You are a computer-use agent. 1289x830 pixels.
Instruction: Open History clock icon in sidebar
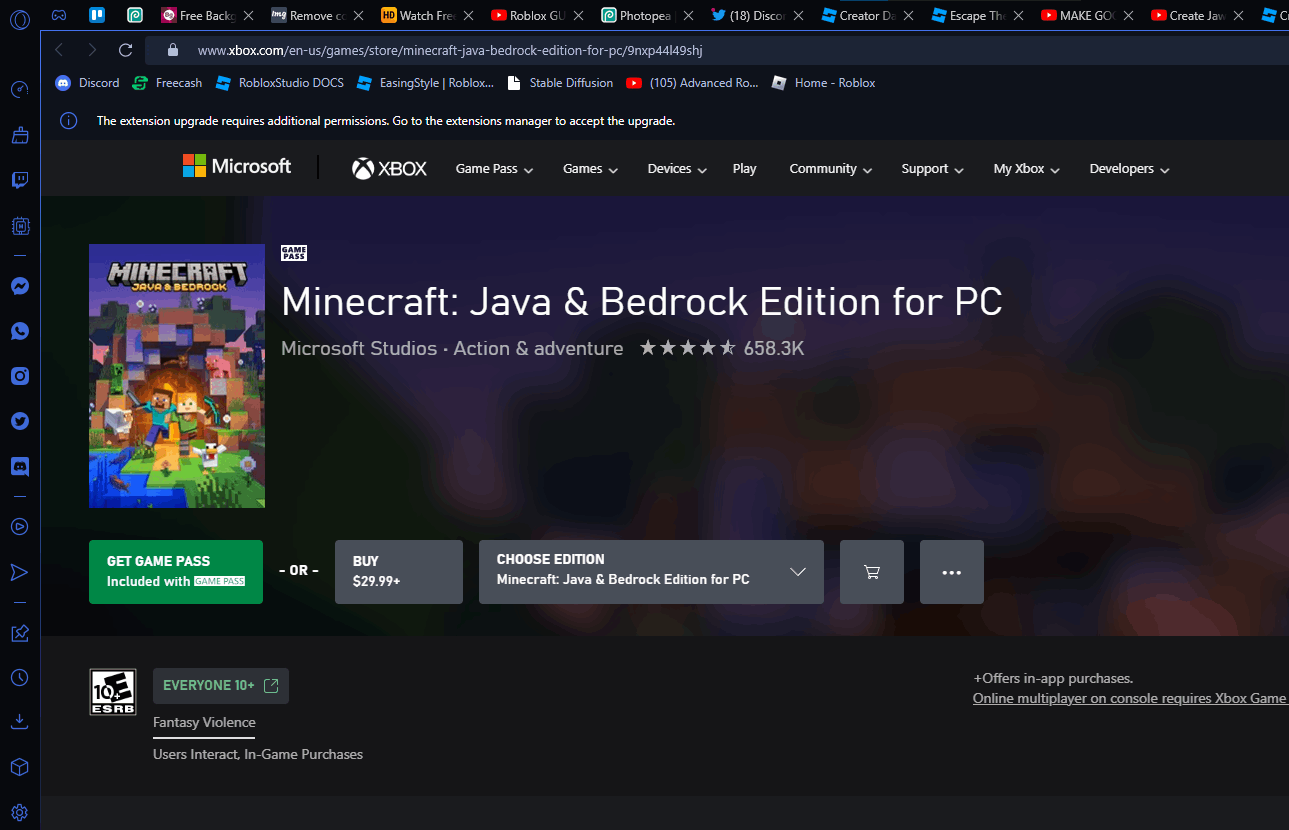19,677
